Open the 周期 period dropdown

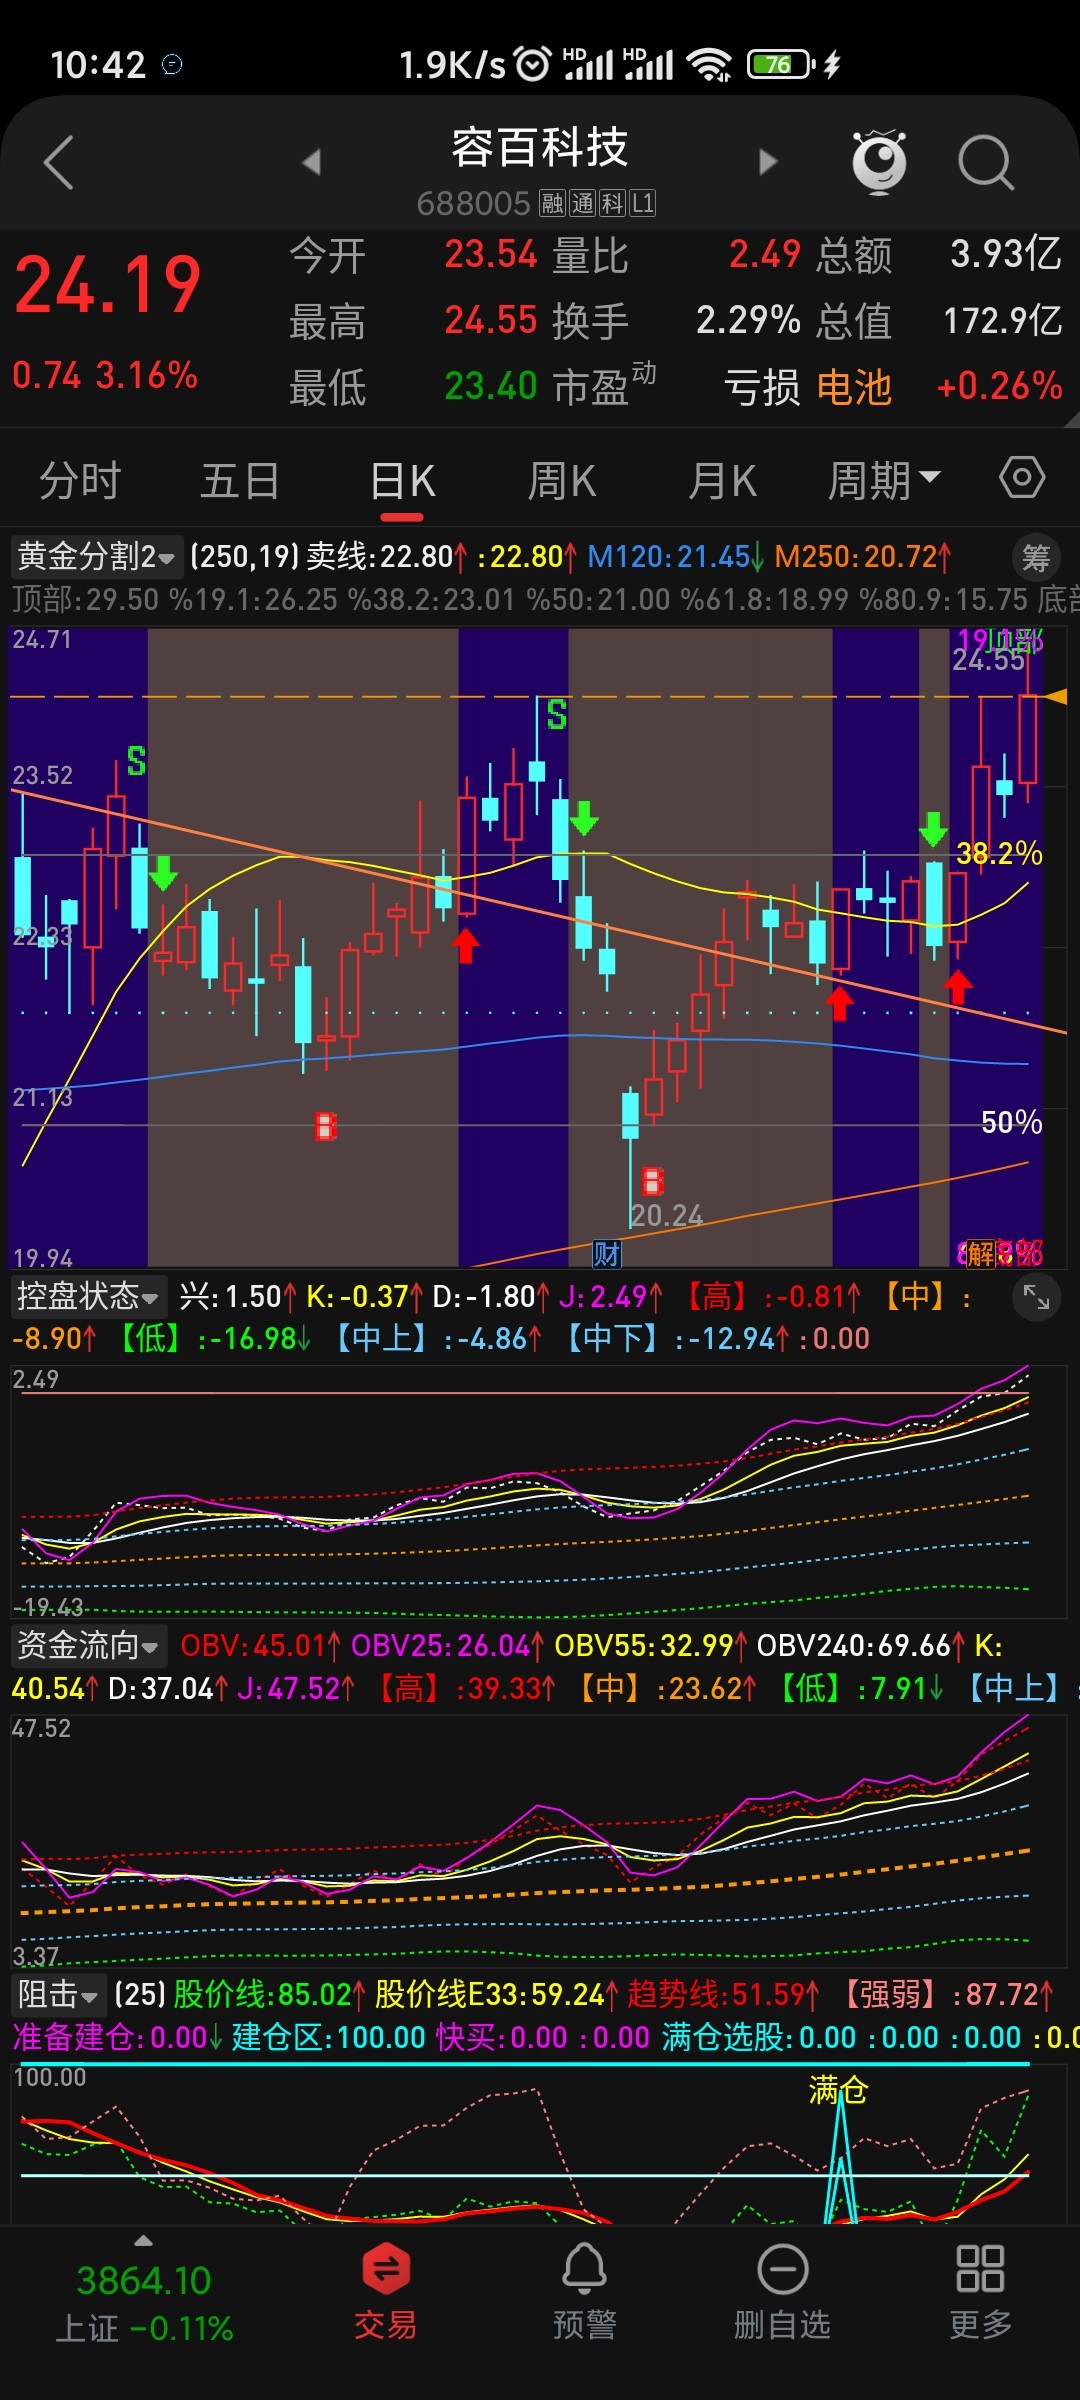884,481
